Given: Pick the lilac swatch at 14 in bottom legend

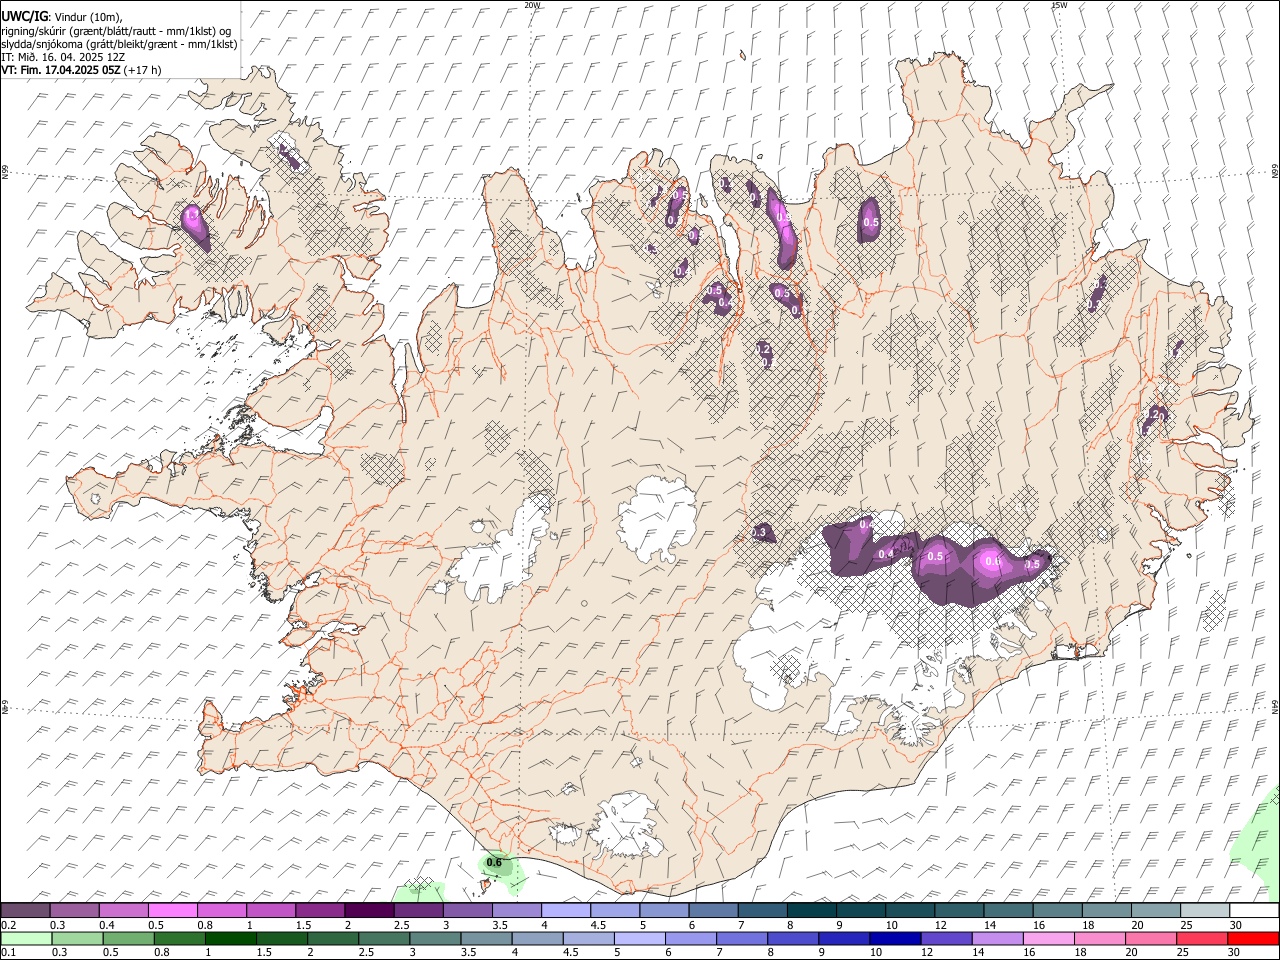Looking at the screenshot, I should click(997, 938).
